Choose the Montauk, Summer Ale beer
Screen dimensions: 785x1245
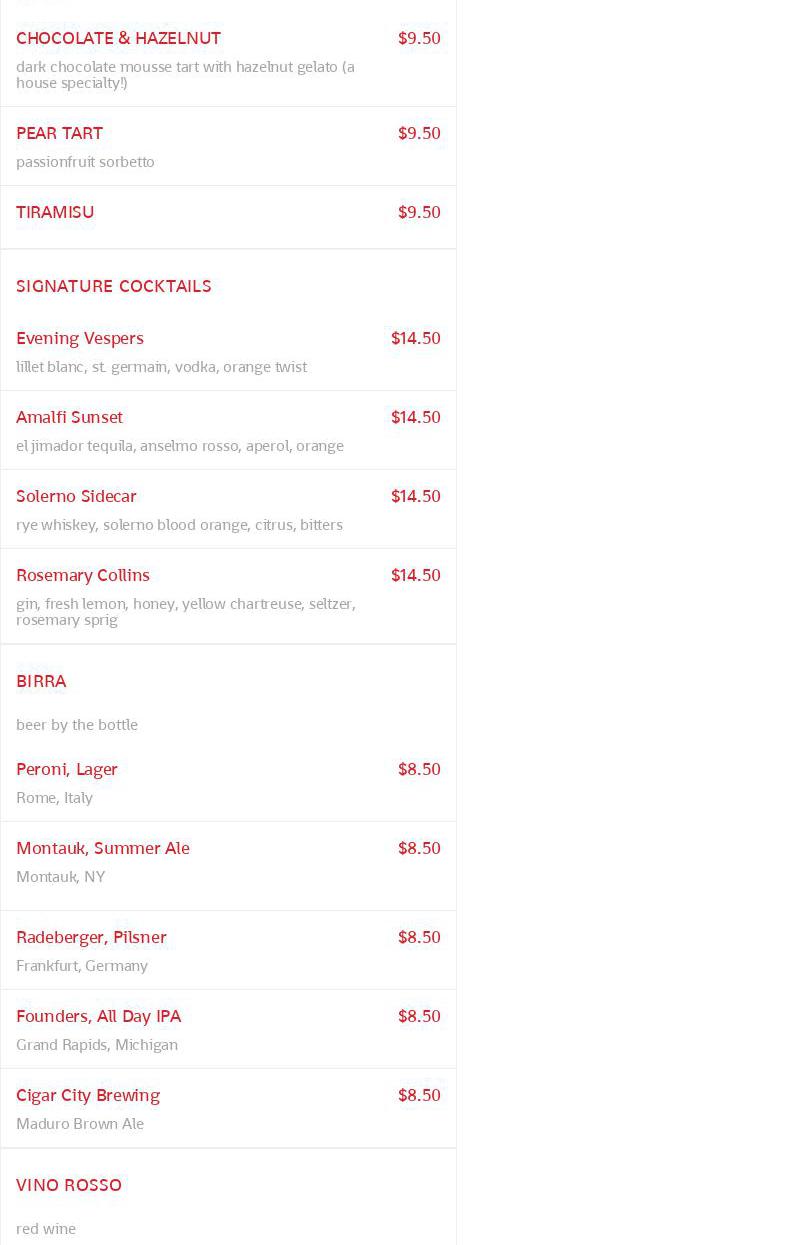[103, 848]
